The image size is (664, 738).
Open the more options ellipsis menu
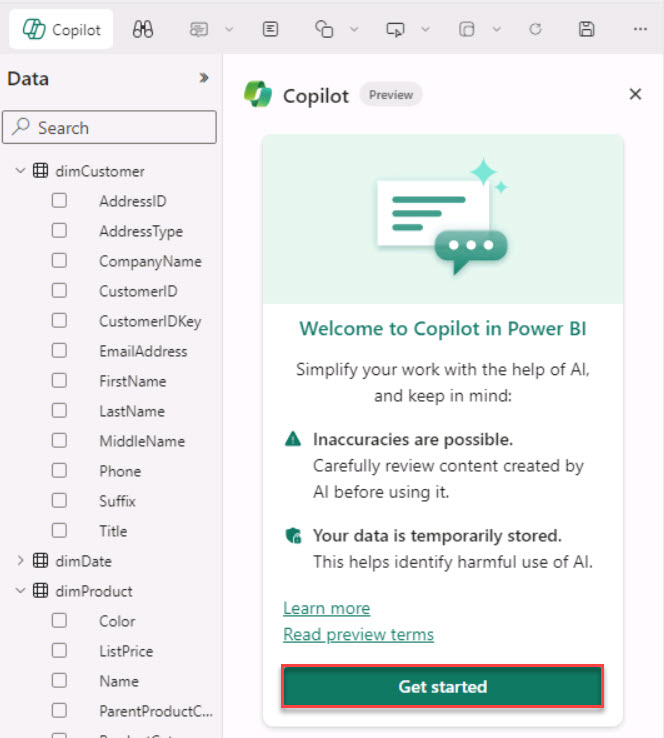click(x=641, y=29)
